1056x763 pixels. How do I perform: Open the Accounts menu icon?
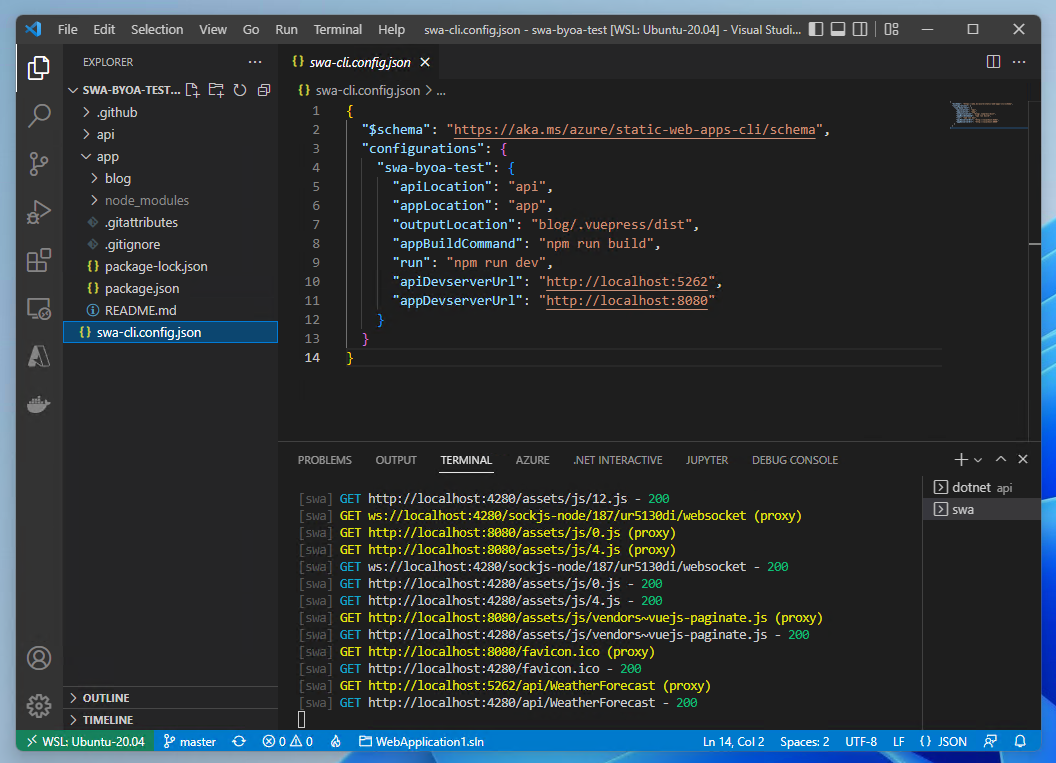[x=38, y=658]
